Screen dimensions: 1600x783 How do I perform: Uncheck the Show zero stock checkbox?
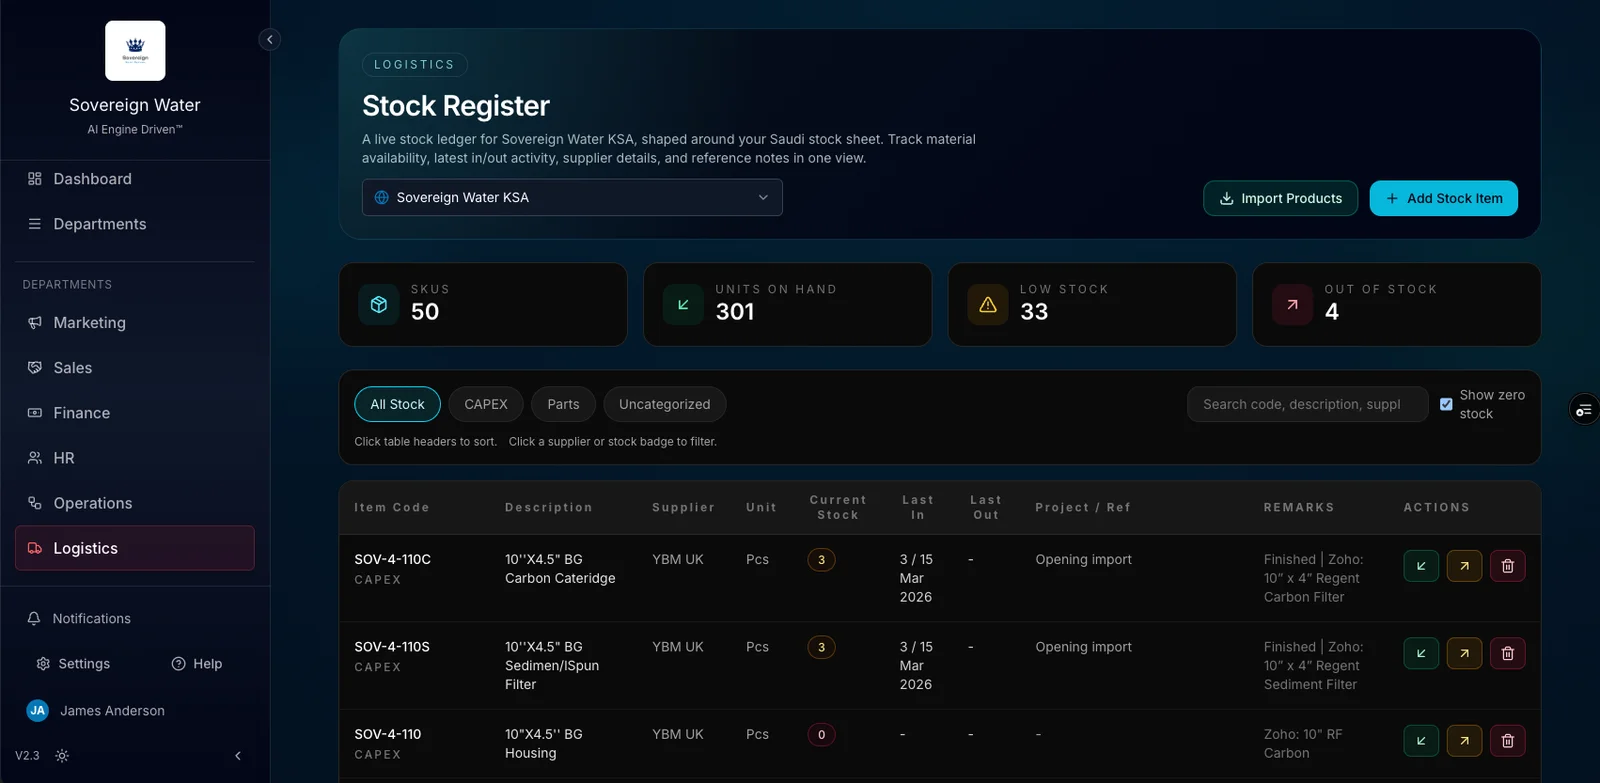pos(1446,404)
